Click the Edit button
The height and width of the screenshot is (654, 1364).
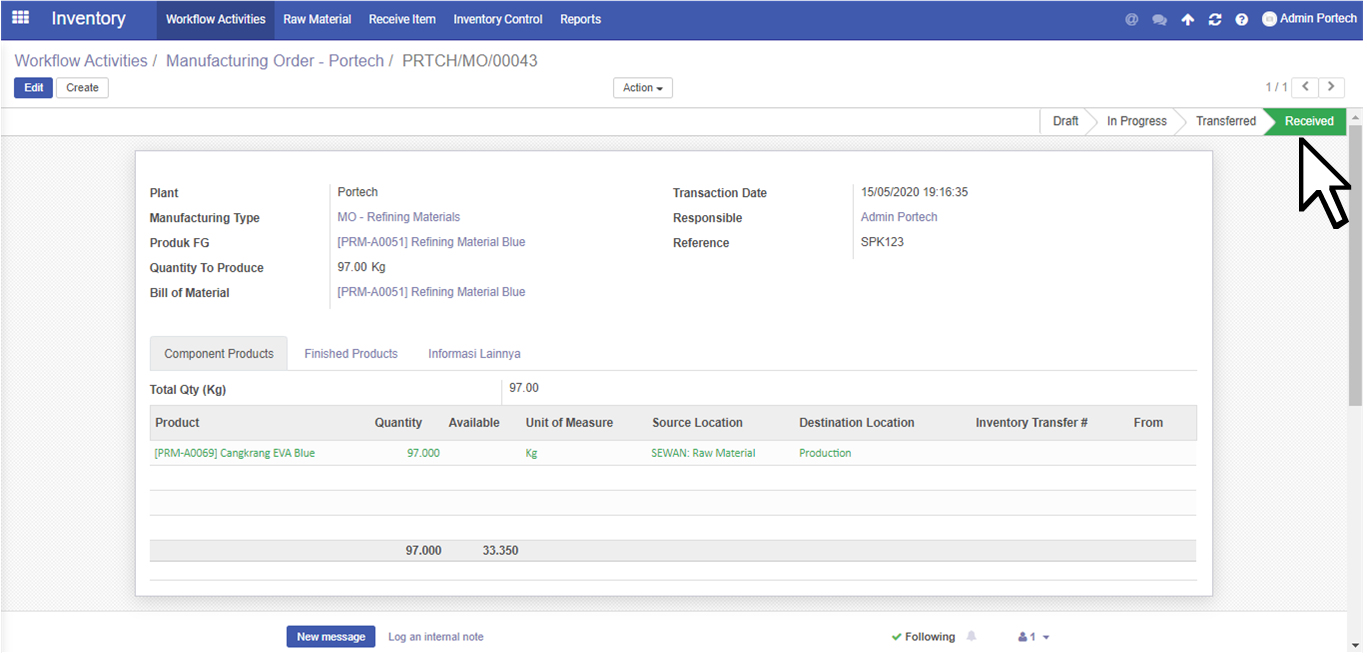pyautogui.click(x=33, y=88)
